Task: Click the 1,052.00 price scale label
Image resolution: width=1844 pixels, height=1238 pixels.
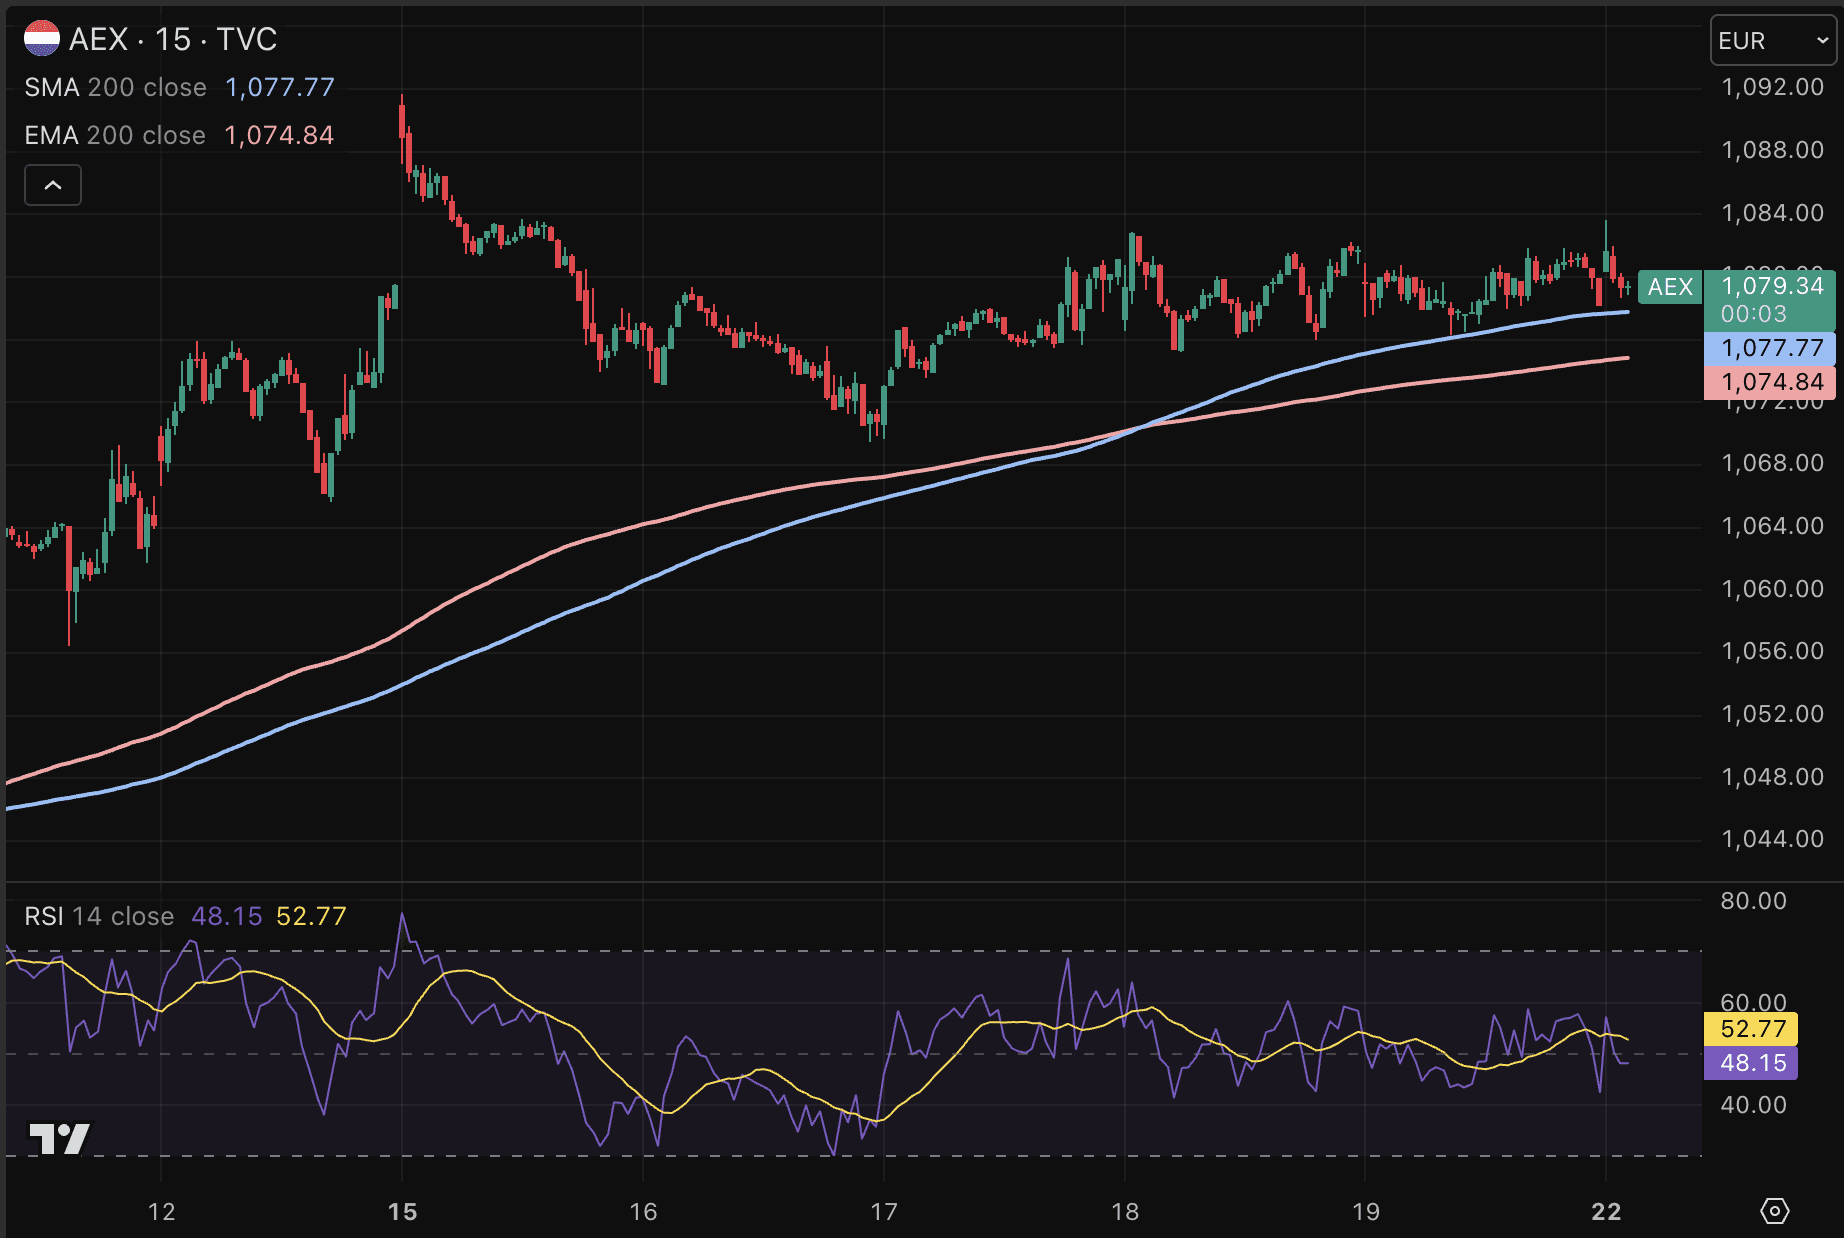Action: coord(1772,714)
